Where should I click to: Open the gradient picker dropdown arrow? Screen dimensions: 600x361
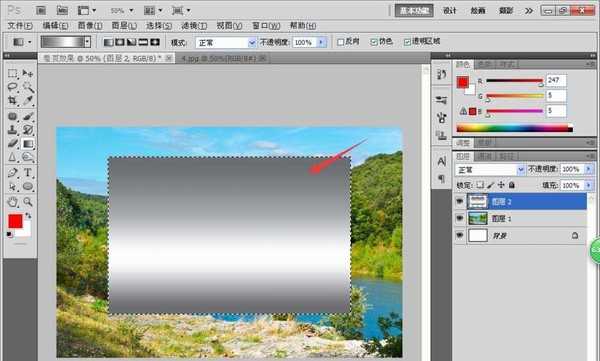click(x=88, y=42)
